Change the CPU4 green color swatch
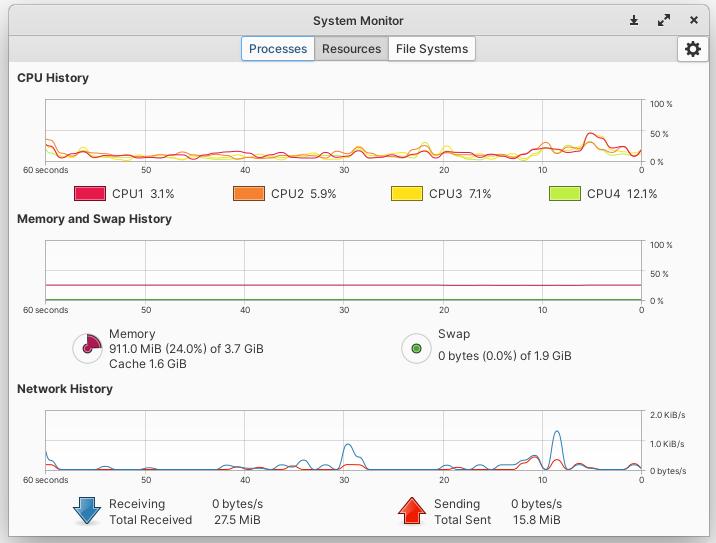716x543 pixels. pos(565,194)
